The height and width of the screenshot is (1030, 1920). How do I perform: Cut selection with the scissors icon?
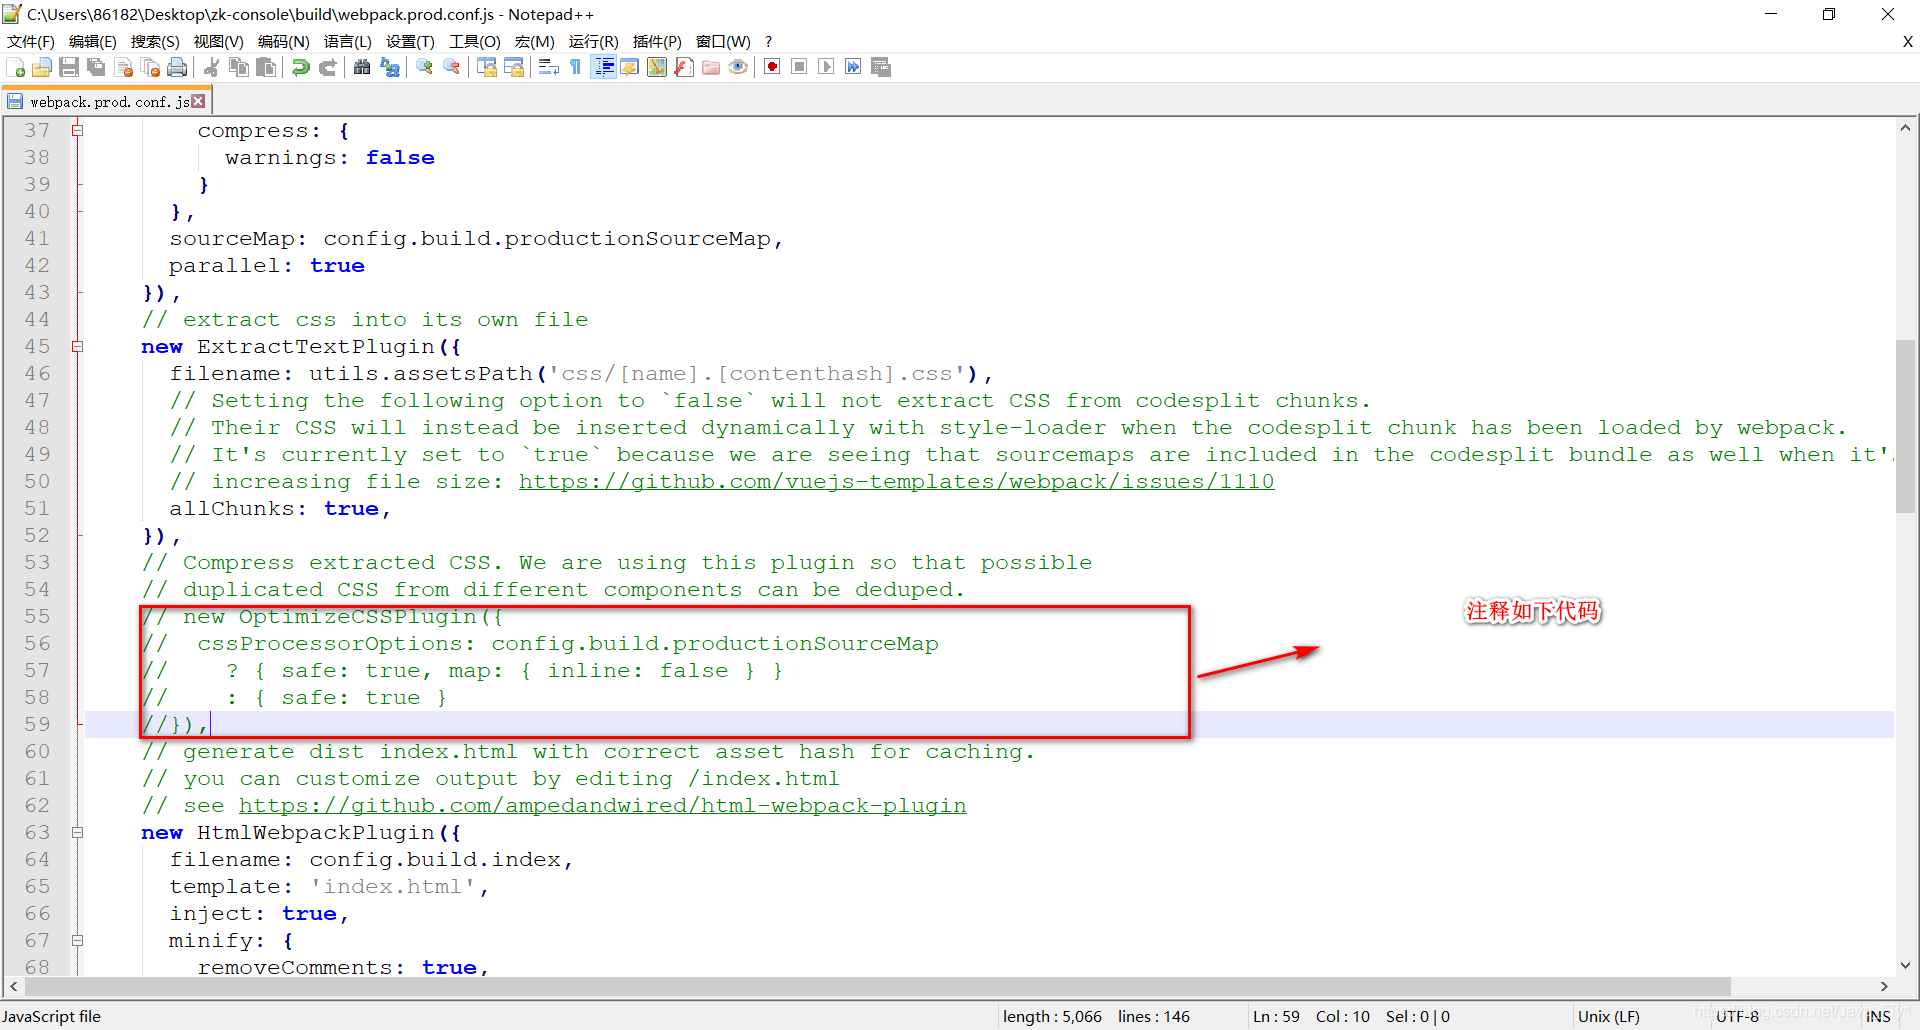click(211, 67)
